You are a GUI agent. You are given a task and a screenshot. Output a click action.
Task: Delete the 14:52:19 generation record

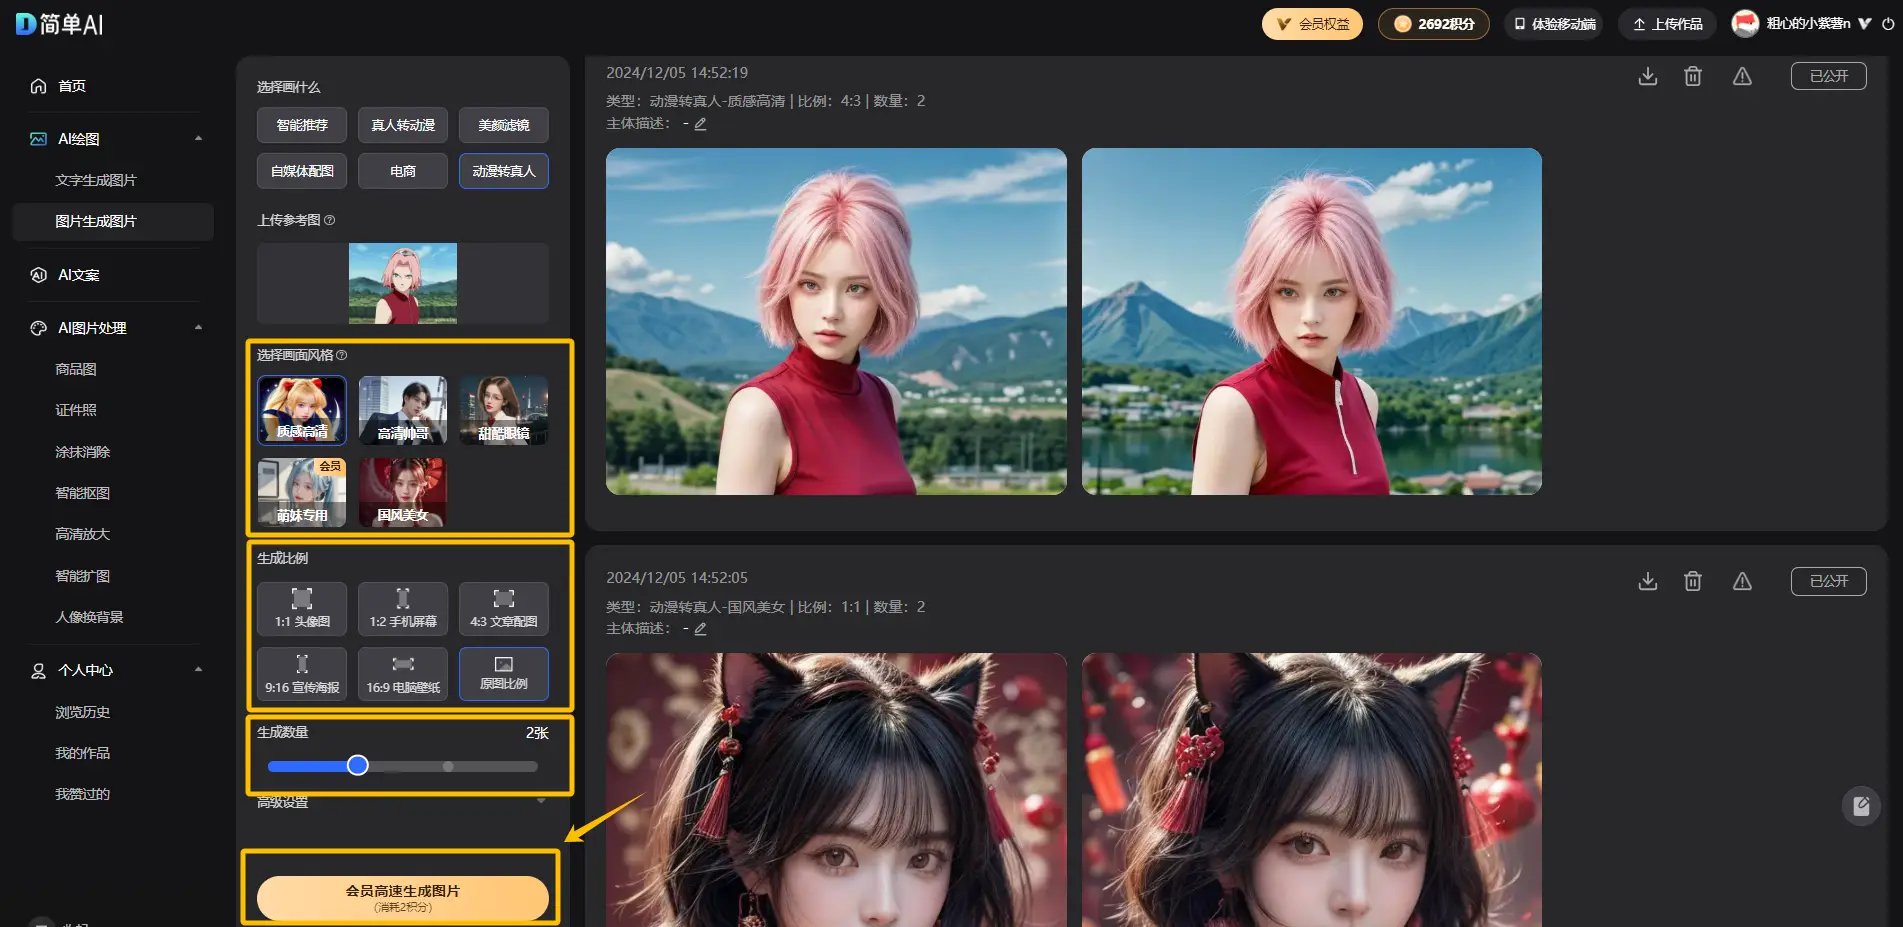coord(1693,76)
